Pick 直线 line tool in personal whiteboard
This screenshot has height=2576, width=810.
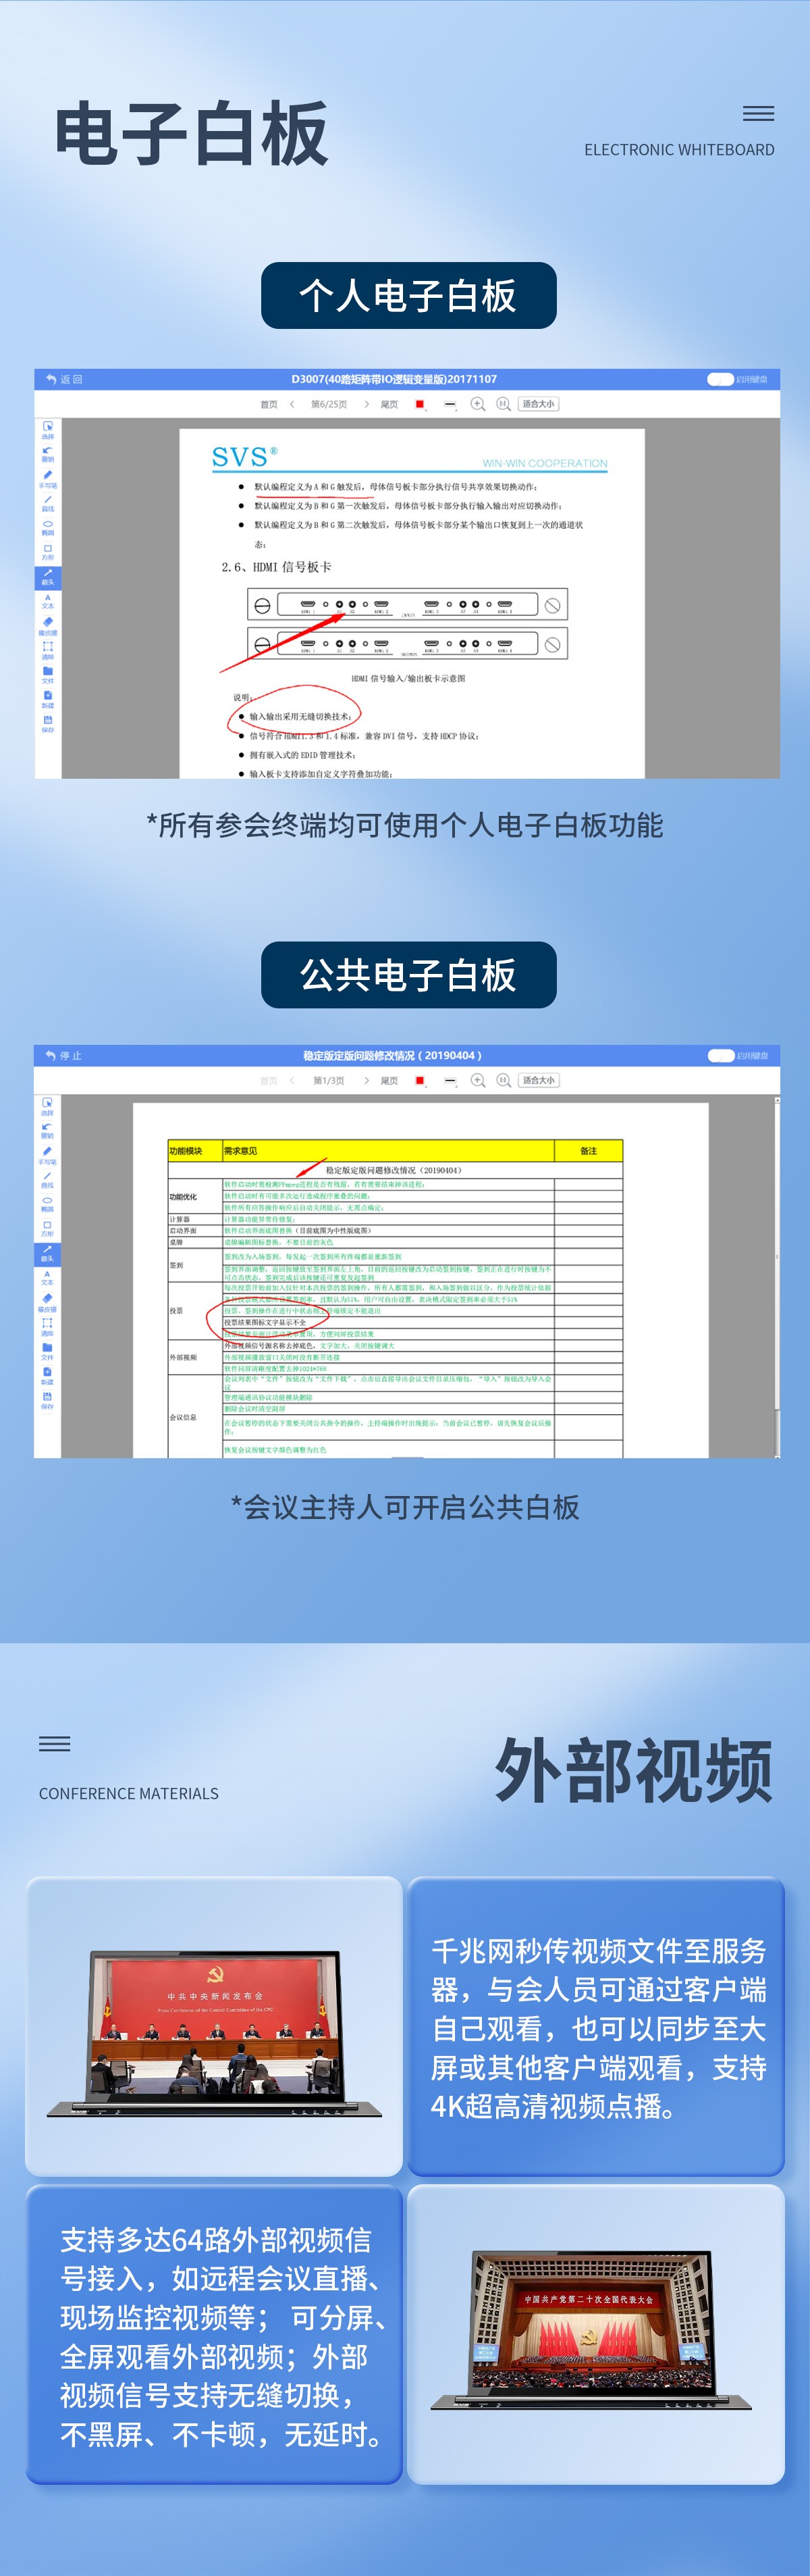[48, 503]
